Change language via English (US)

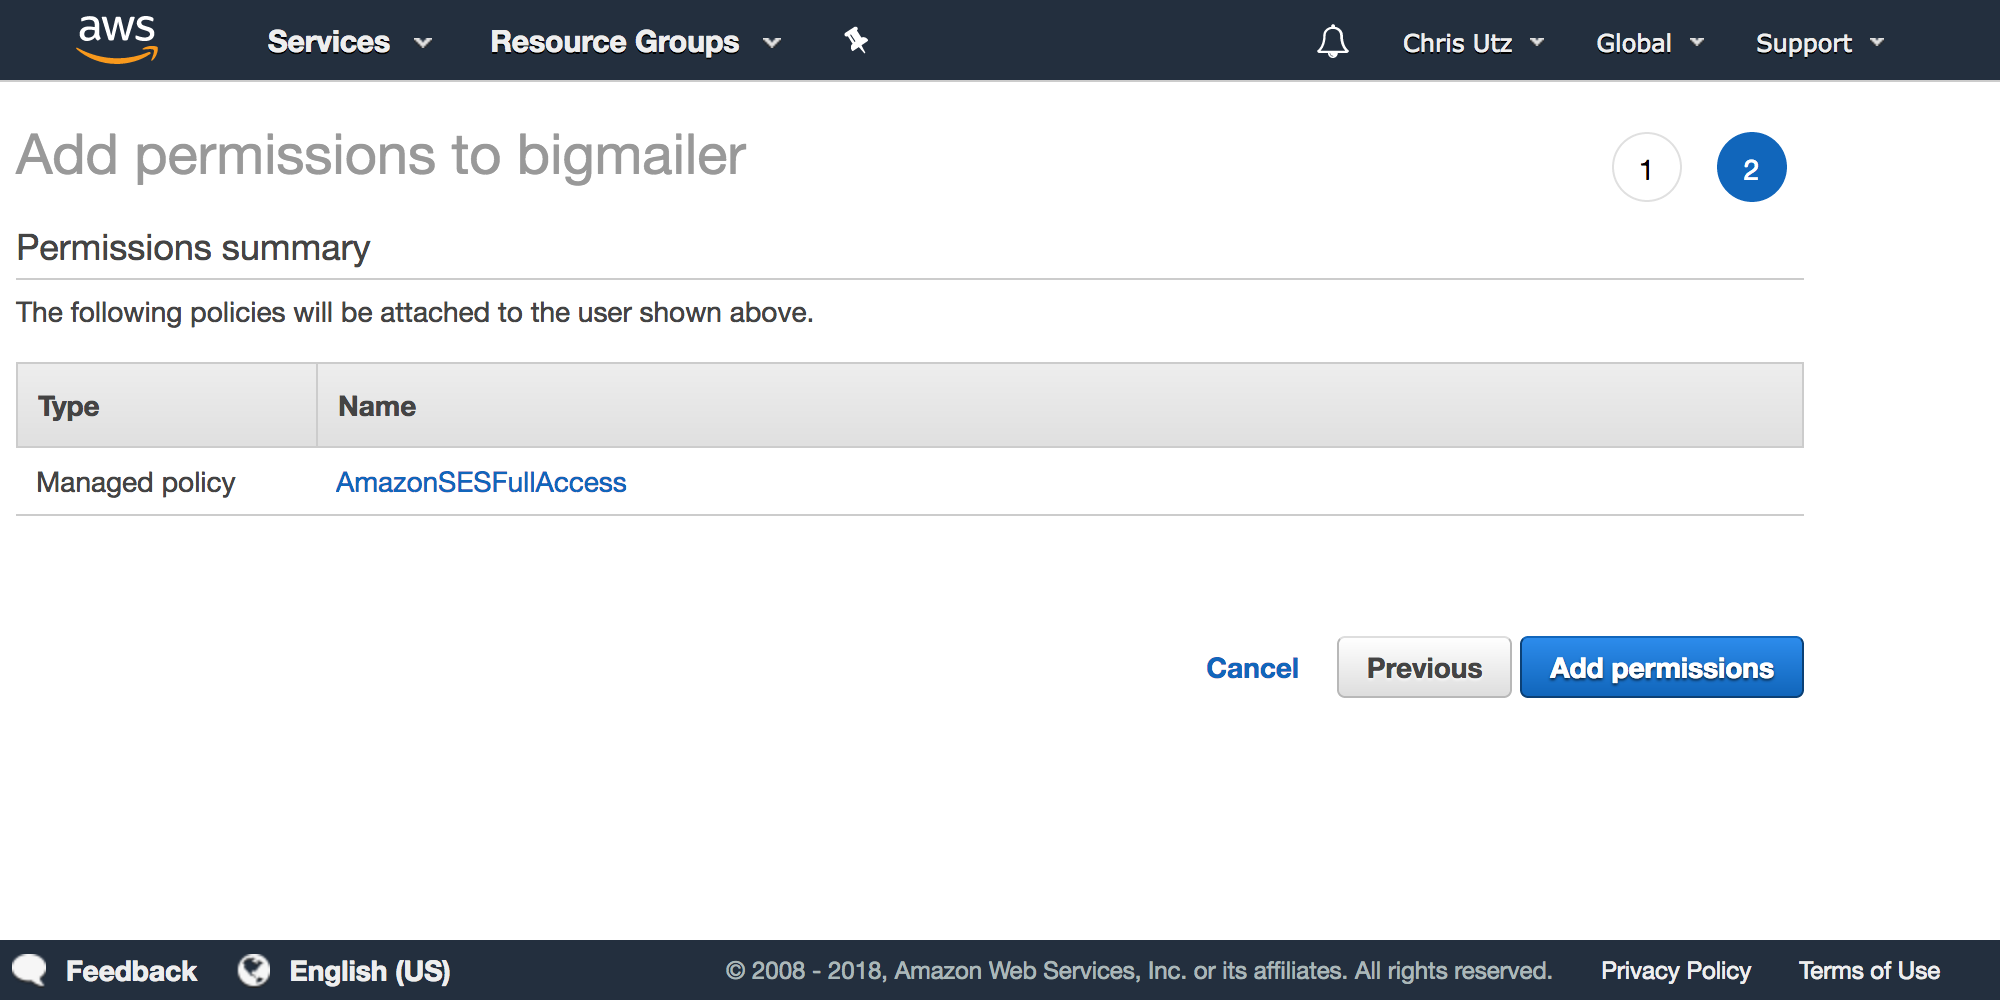(370, 971)
